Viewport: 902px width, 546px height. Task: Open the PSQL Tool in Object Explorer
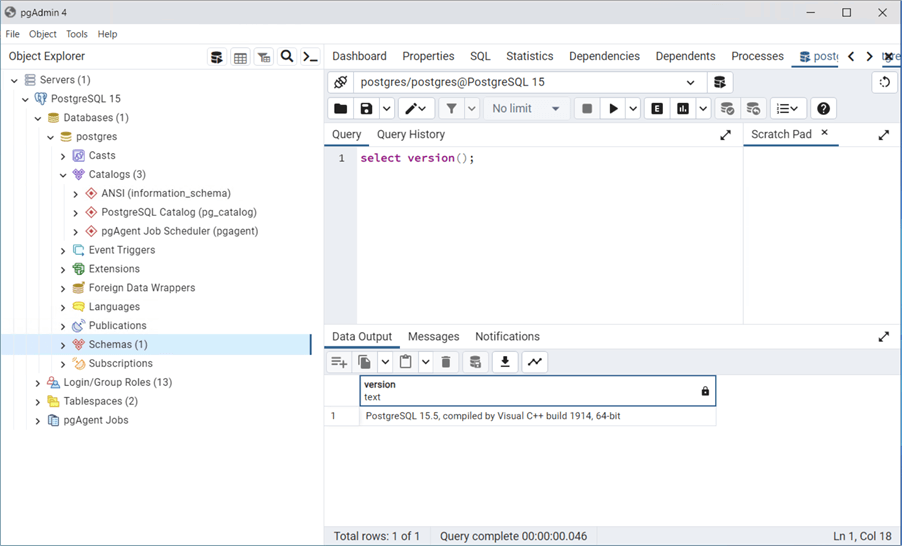[311, 57]
